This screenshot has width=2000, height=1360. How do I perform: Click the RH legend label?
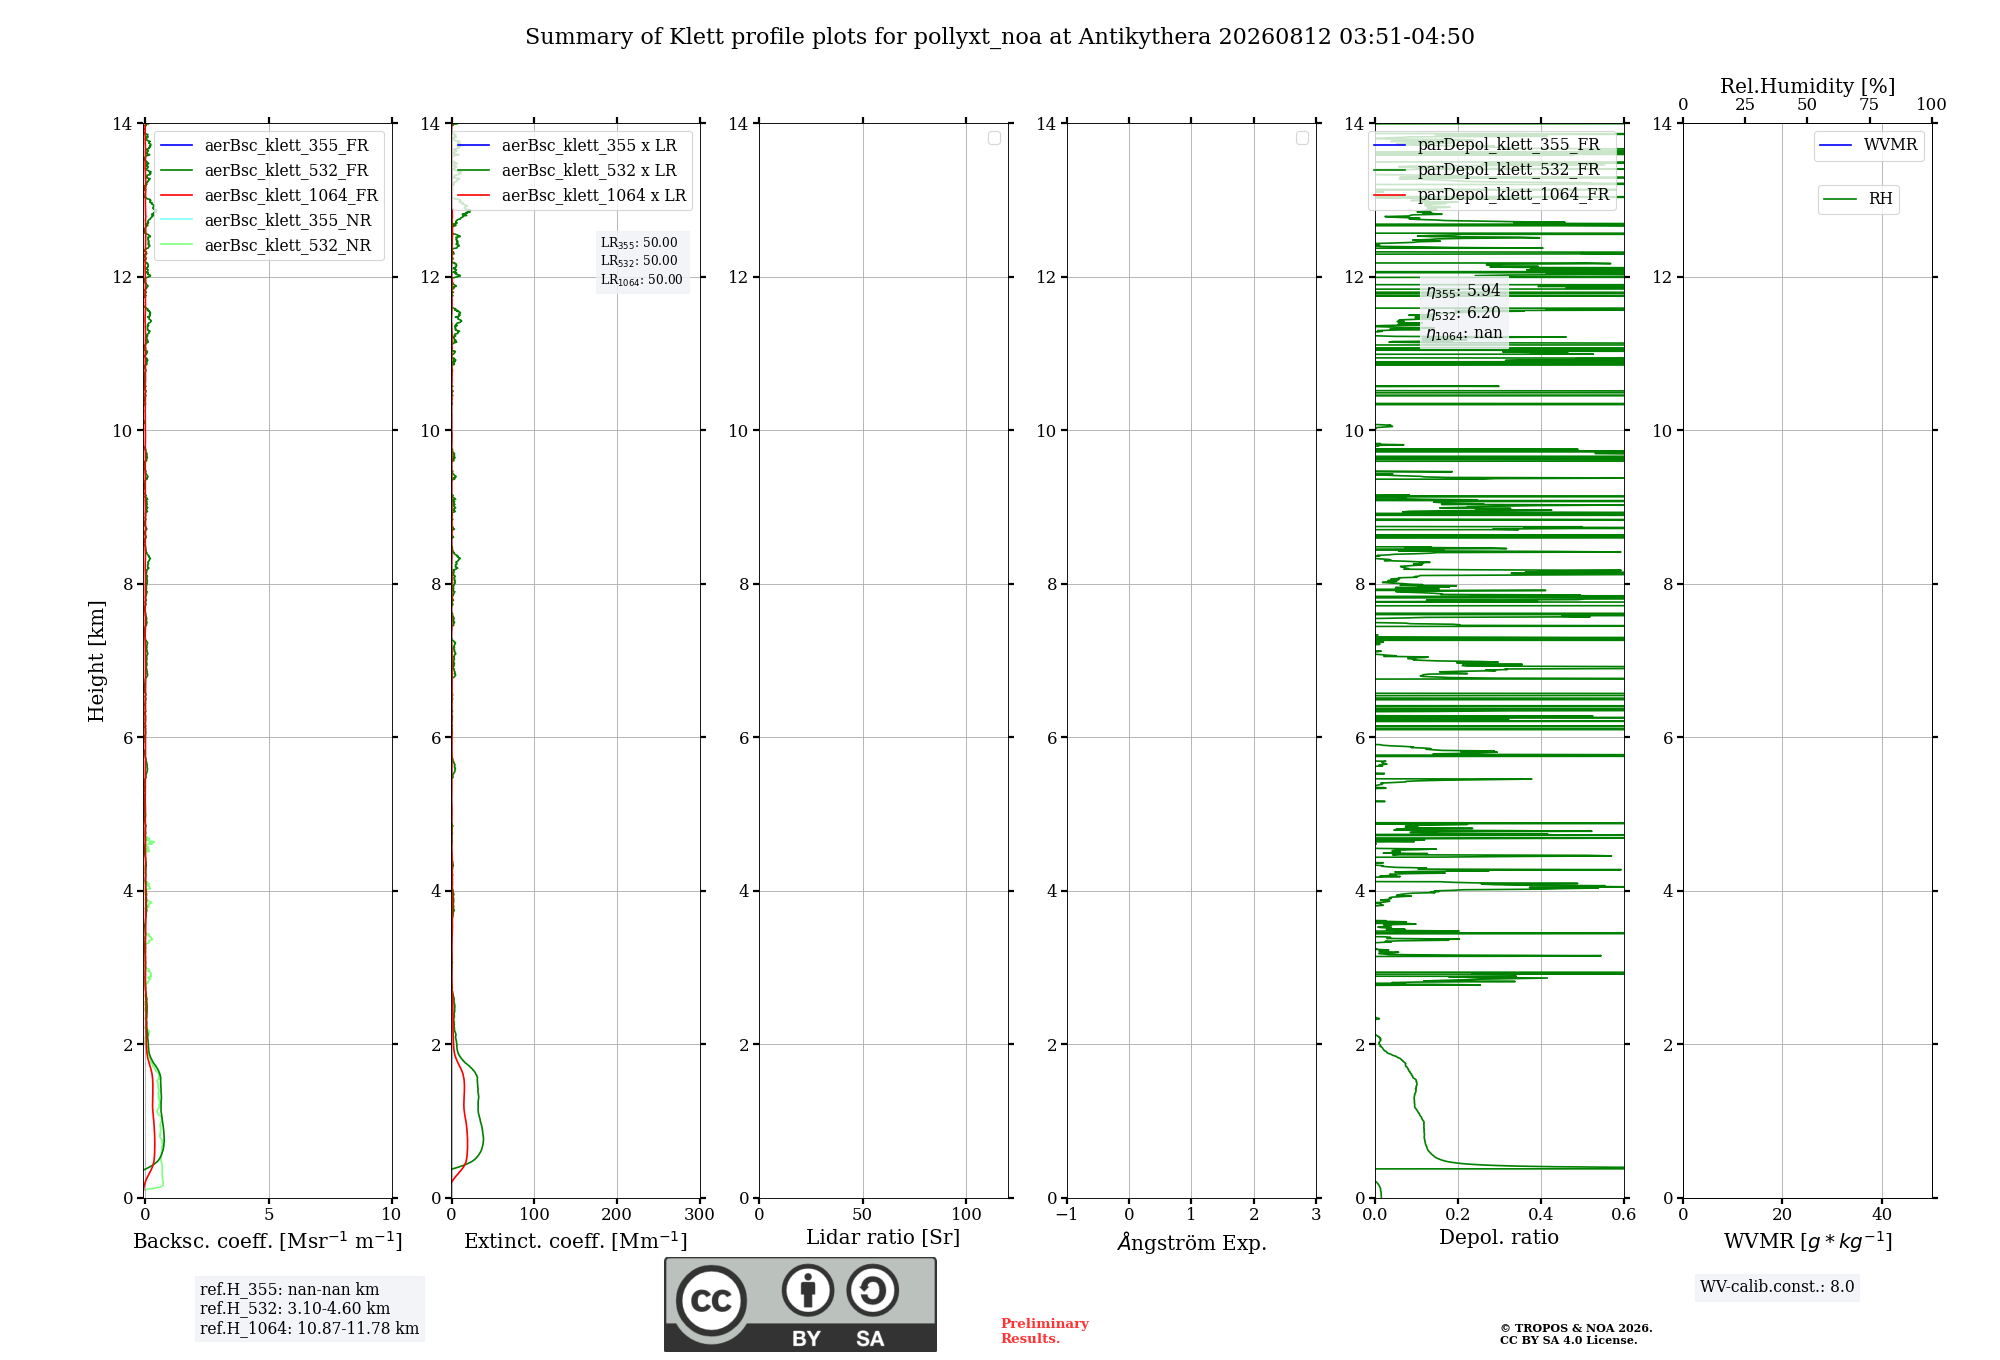coord(1859,199)
